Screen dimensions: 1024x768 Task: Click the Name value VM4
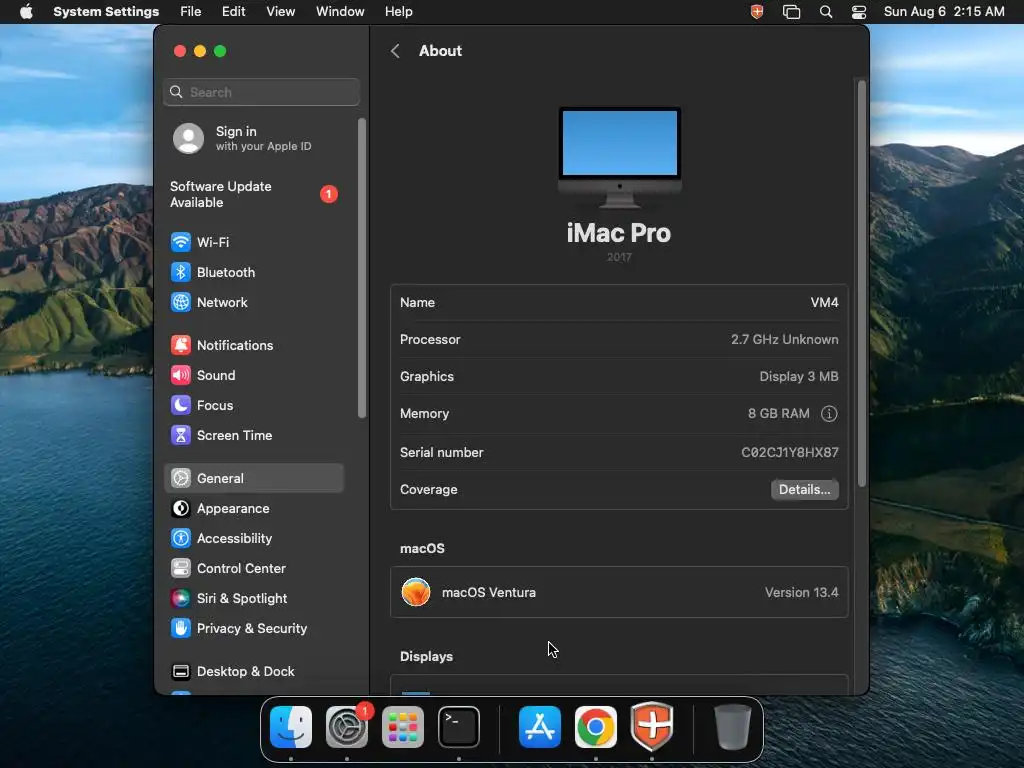(x=824, y=302)
